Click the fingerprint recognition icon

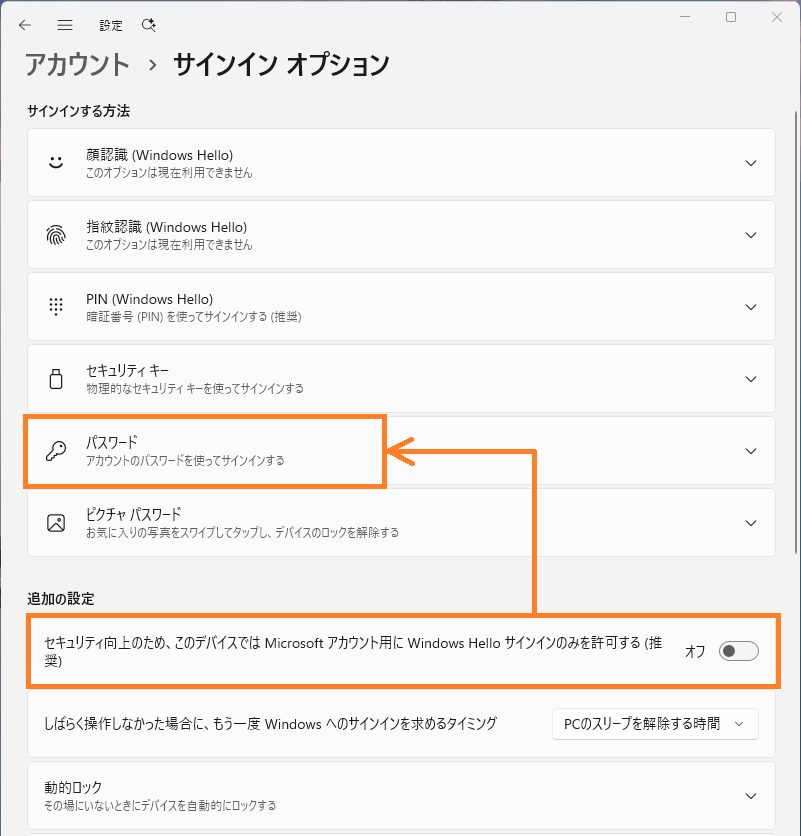[56, 235]
